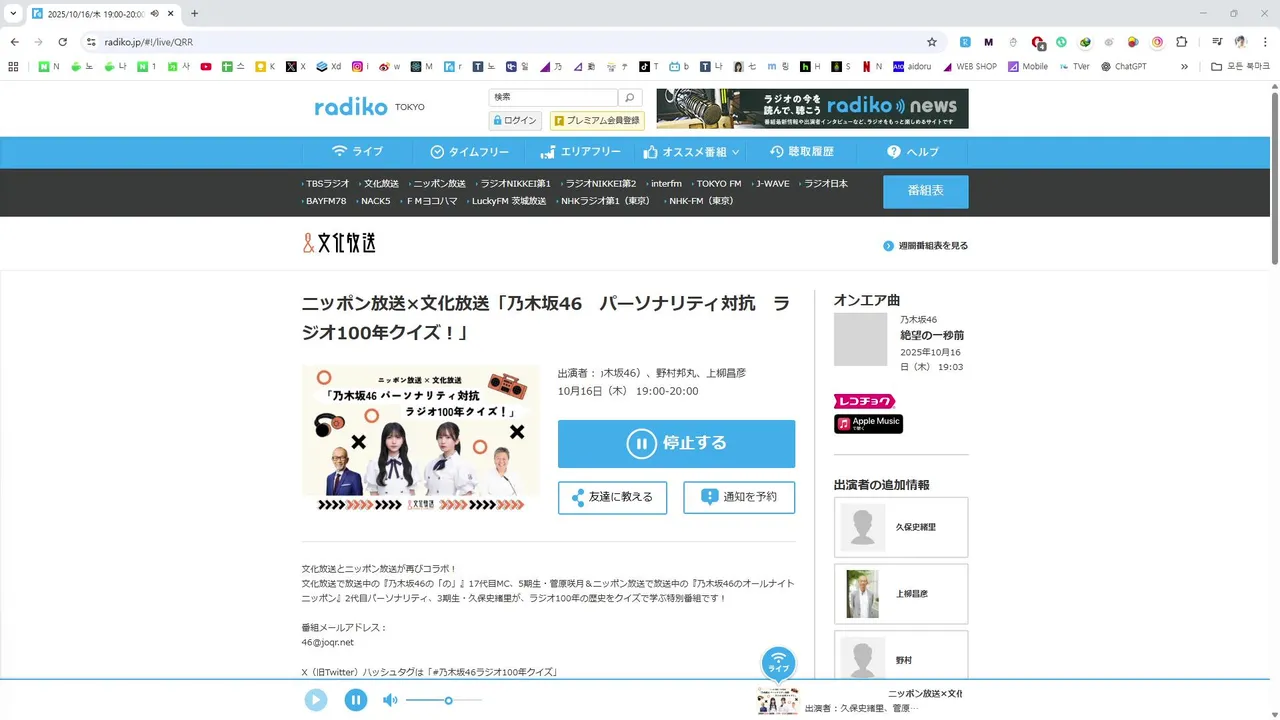The width and height of the screenshot is (1280, 720).
Task: Select the J-WAVE station
Action: [x=771, y=184]
